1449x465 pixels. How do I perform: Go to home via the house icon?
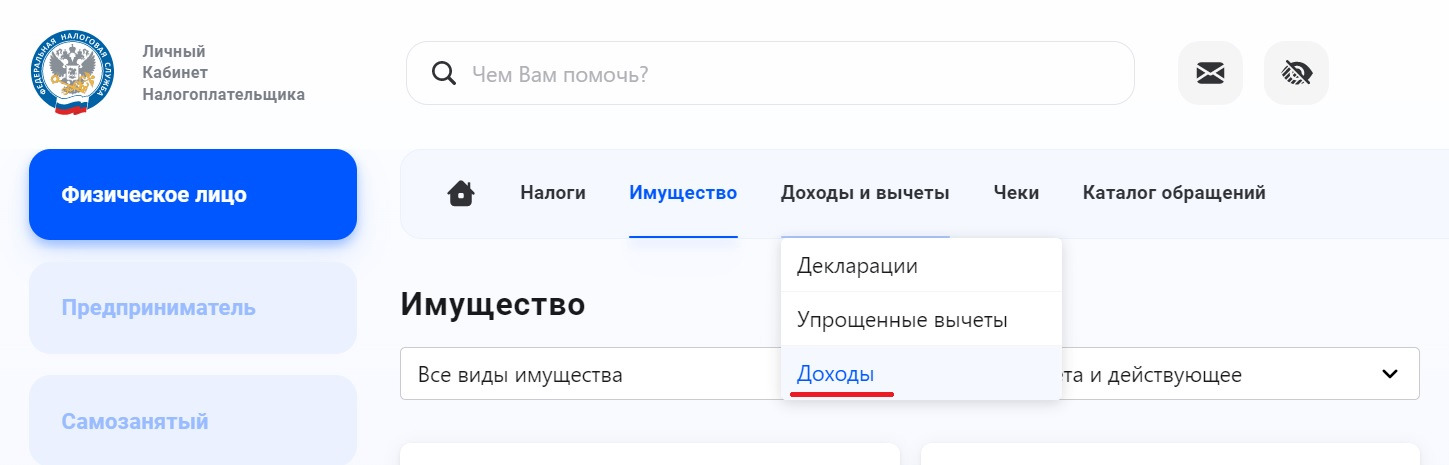click(461, 193)
